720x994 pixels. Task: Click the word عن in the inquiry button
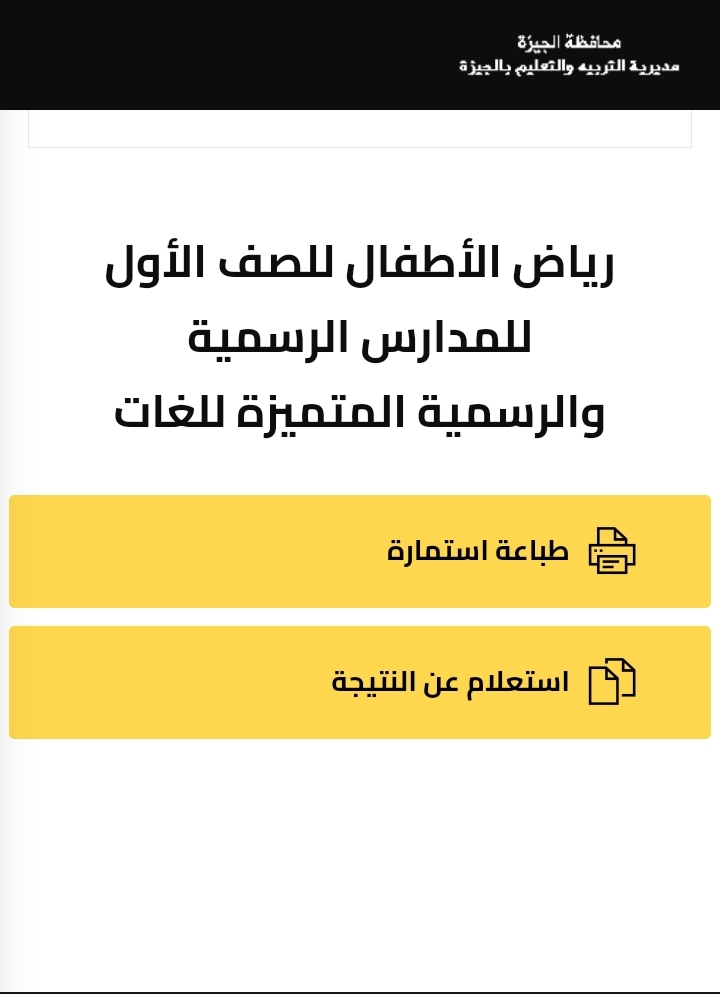(438, 682)
